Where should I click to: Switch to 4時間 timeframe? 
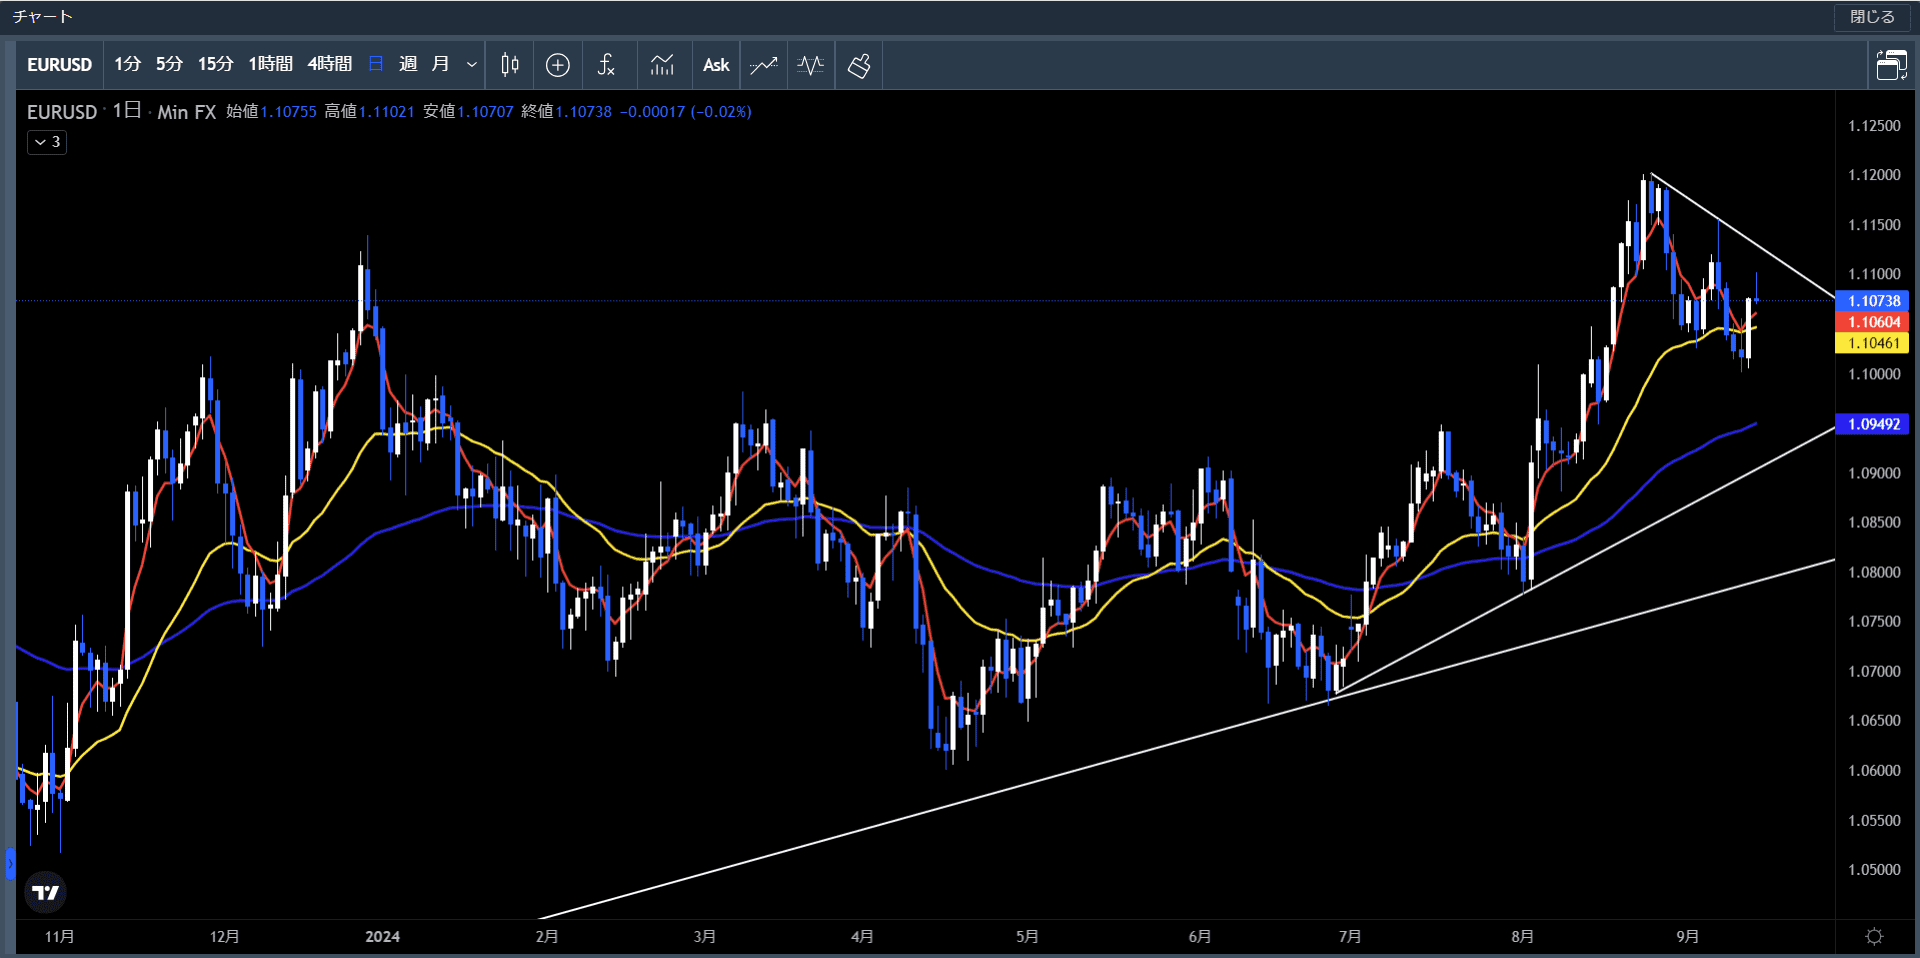[329, 64]
